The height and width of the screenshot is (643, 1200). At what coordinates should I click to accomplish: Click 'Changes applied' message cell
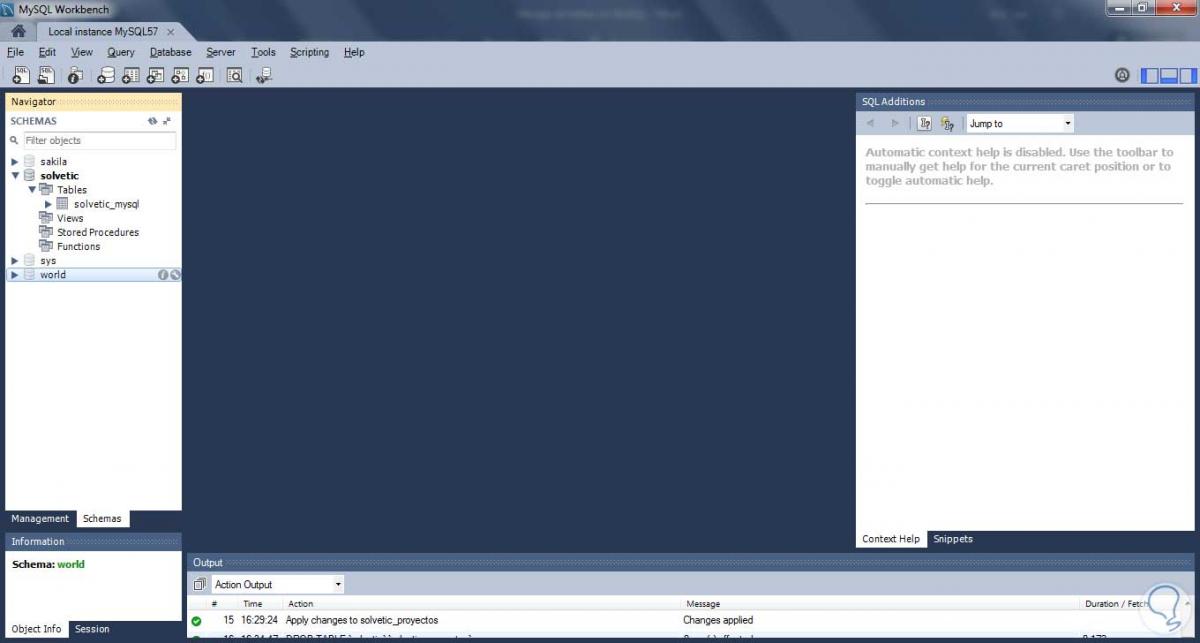(x=718, y=620)
